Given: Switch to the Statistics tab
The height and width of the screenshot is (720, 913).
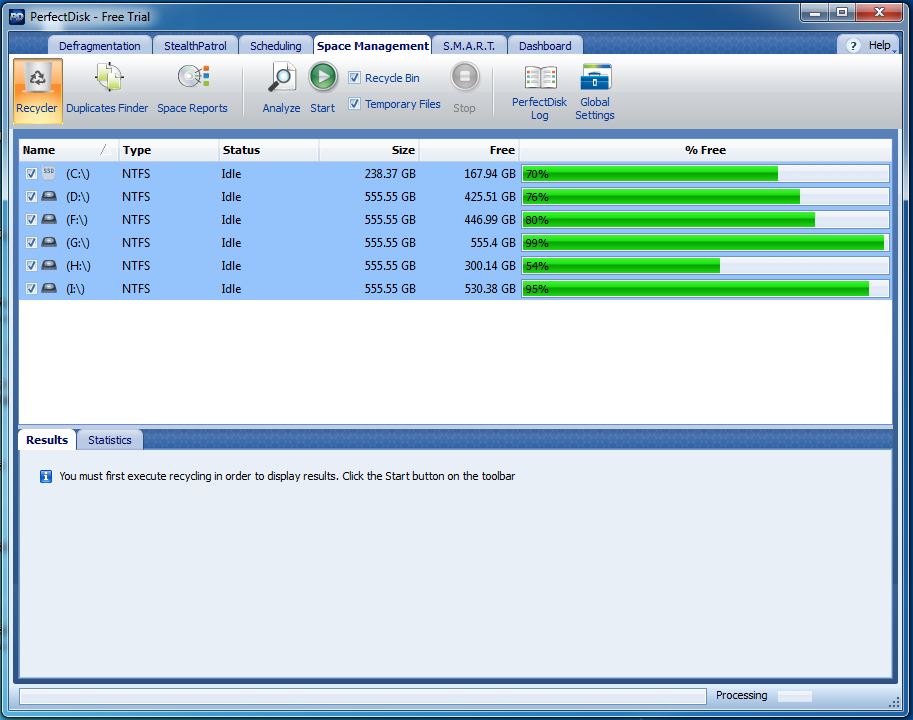Looking at the screenshot, I should [109, 440].
